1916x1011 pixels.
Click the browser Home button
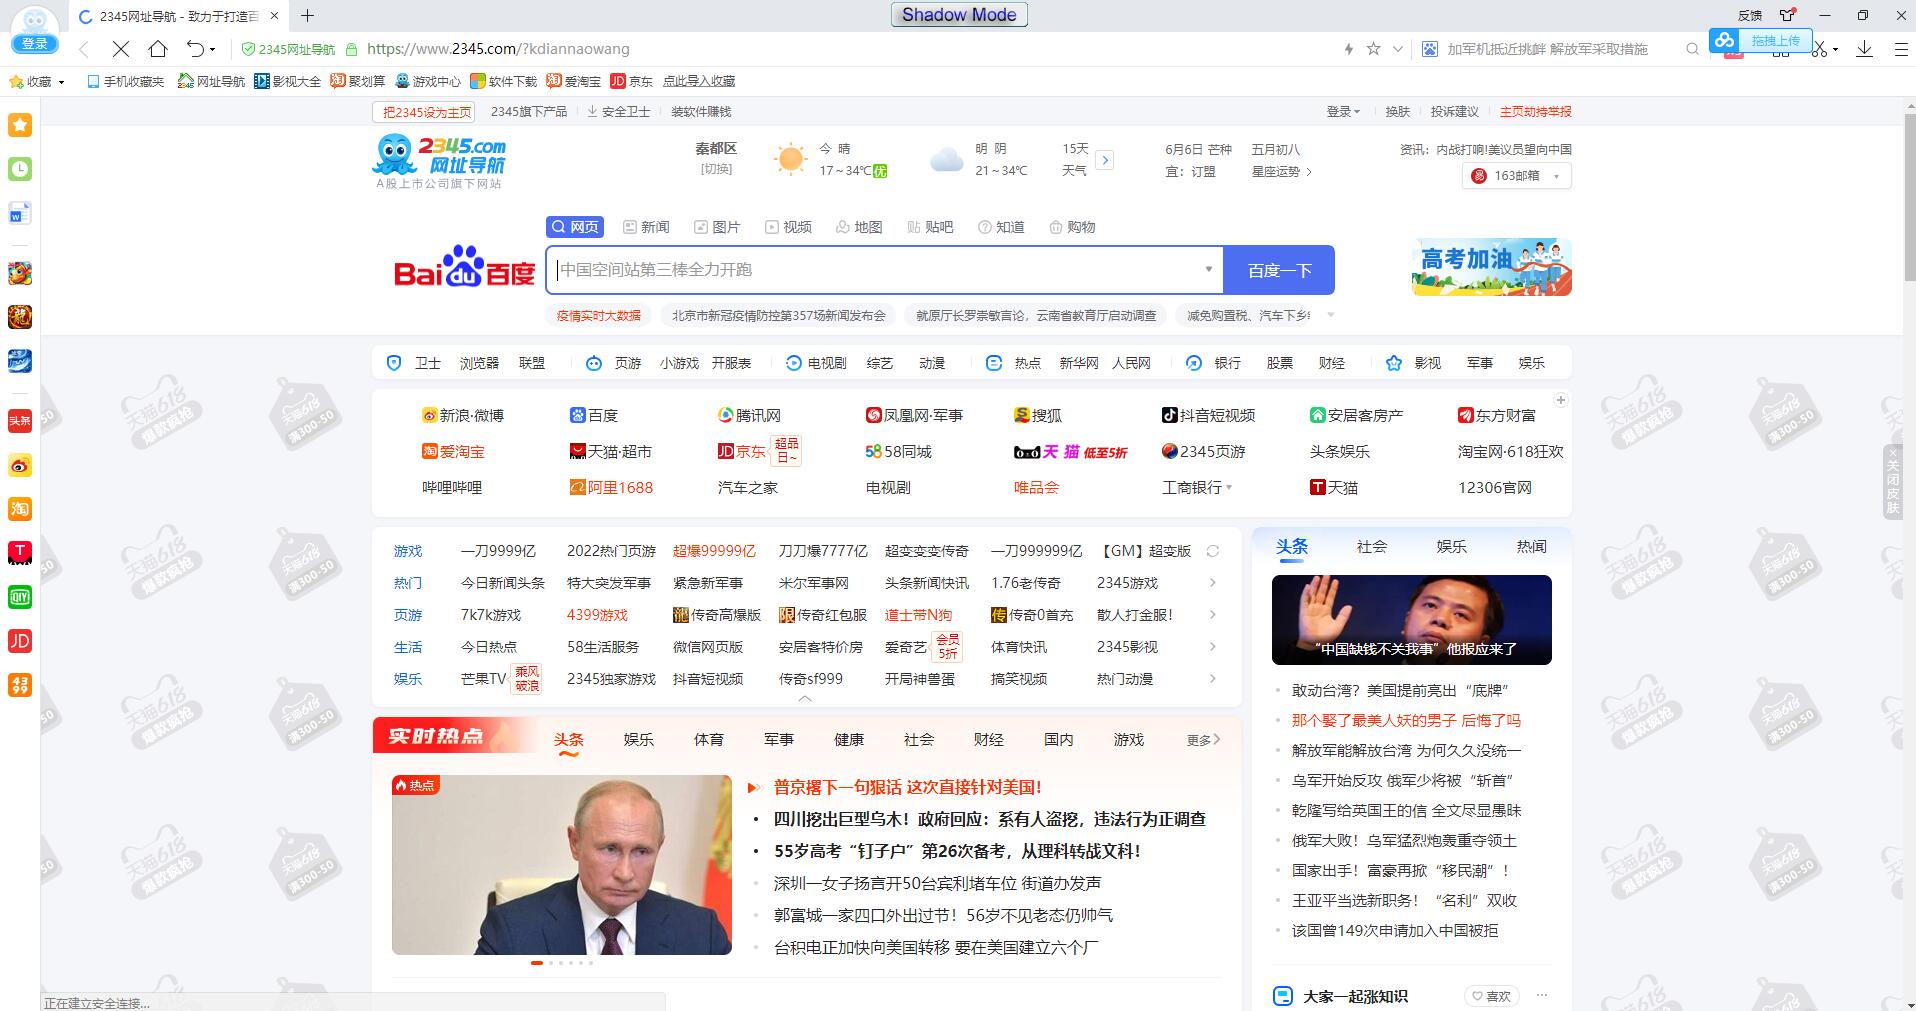pos(158,49)
